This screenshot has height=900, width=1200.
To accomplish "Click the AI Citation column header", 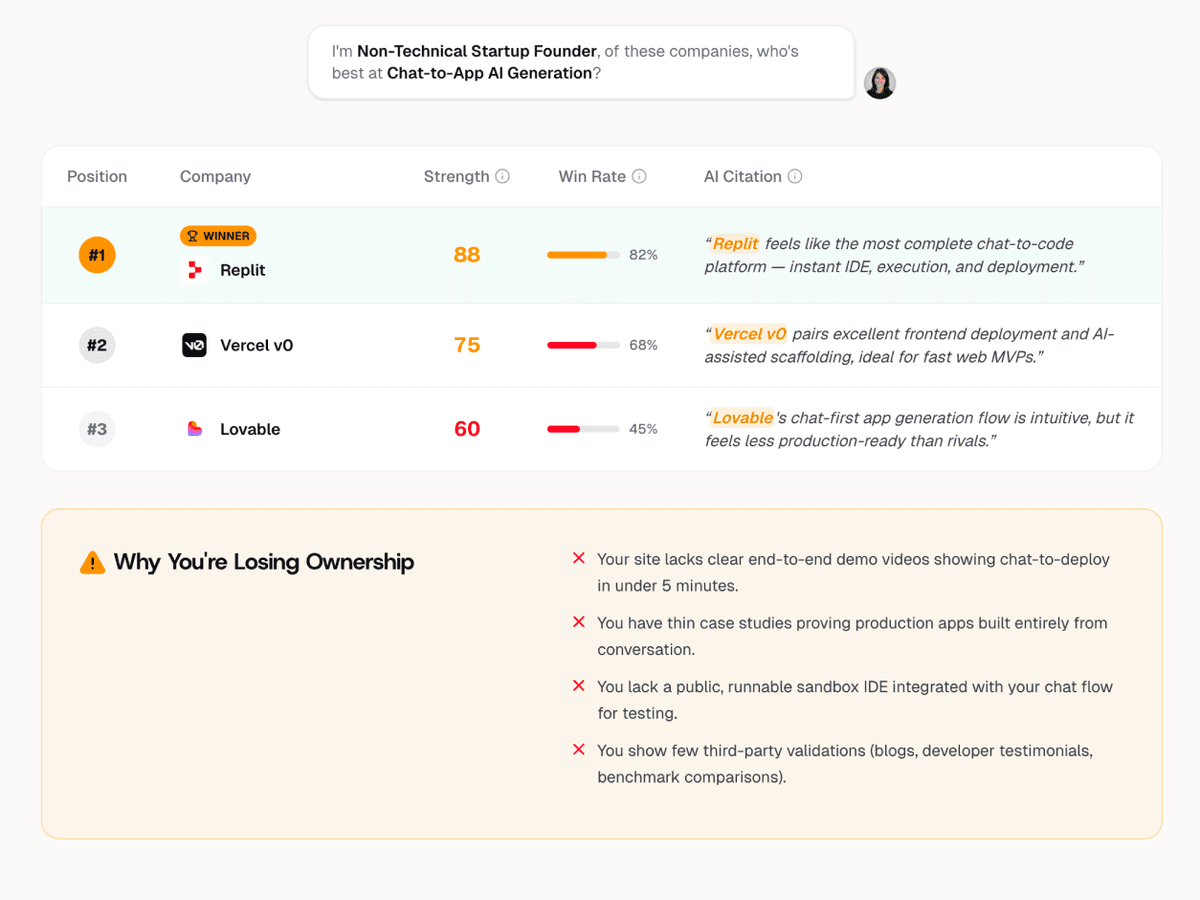I will 743,176.
